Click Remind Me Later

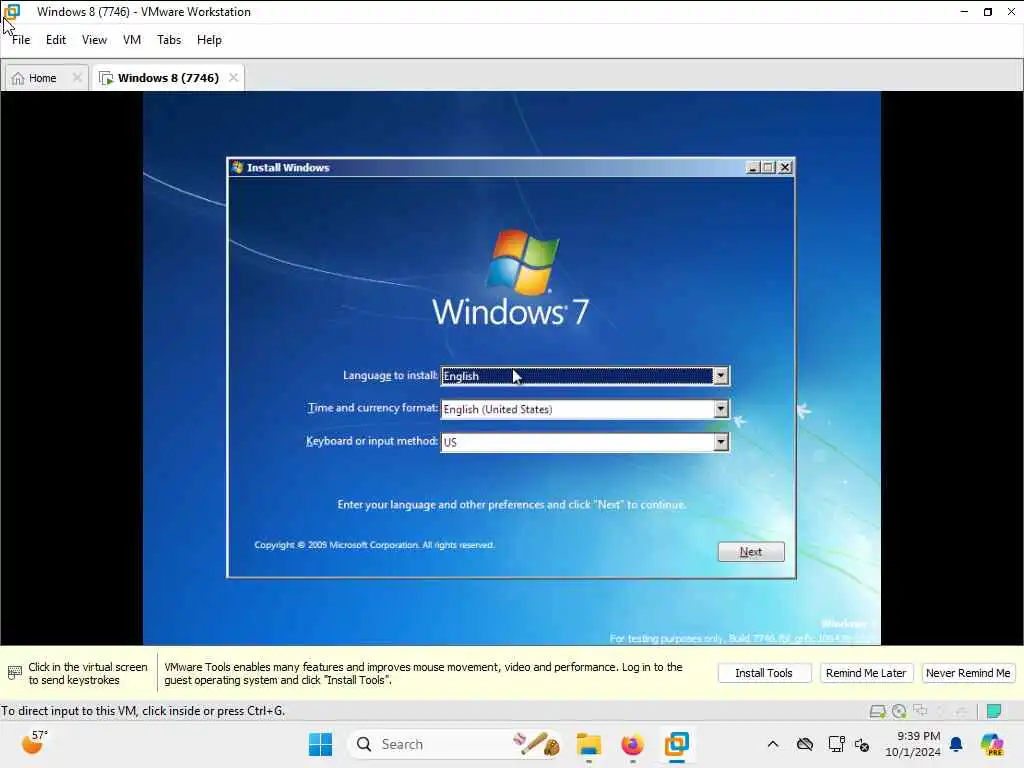tap(866, 673)
